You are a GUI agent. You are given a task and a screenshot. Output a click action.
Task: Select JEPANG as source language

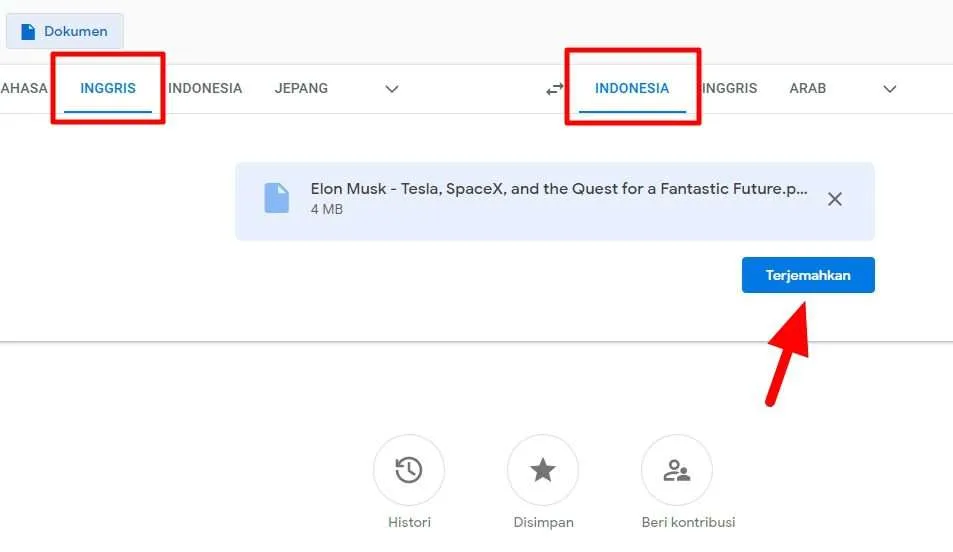[301, 88]
